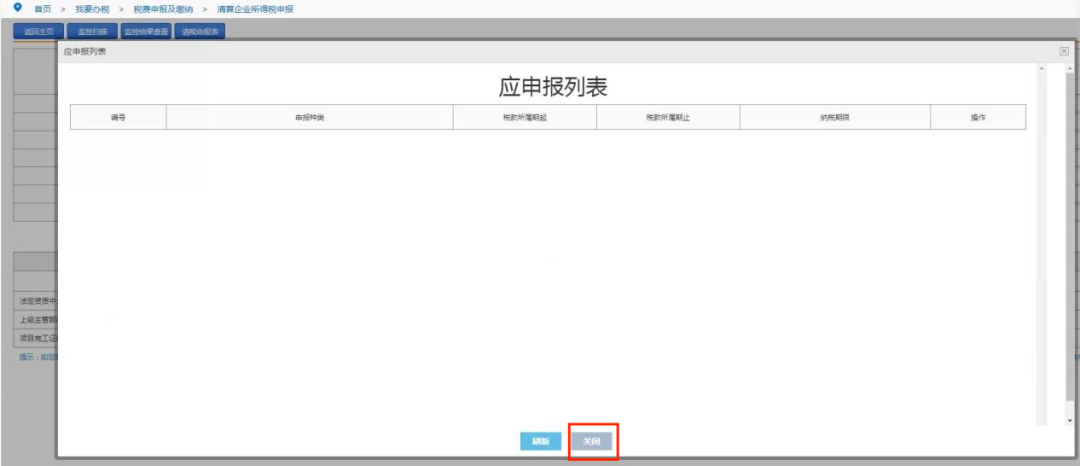Click the 税款所属期起 column header
This screenshot has width=1080, height=466.
[x=524, y=118]
